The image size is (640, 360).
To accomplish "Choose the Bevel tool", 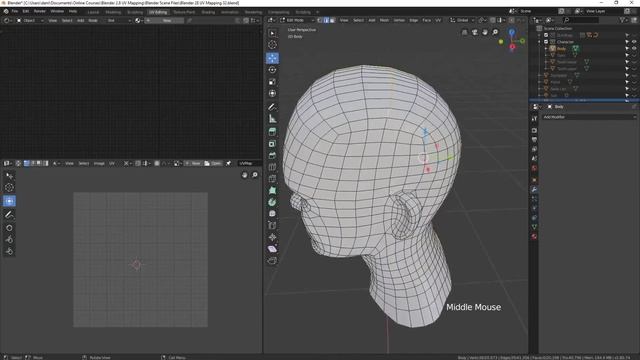I will pyautogui.click(x=272, y=156).
